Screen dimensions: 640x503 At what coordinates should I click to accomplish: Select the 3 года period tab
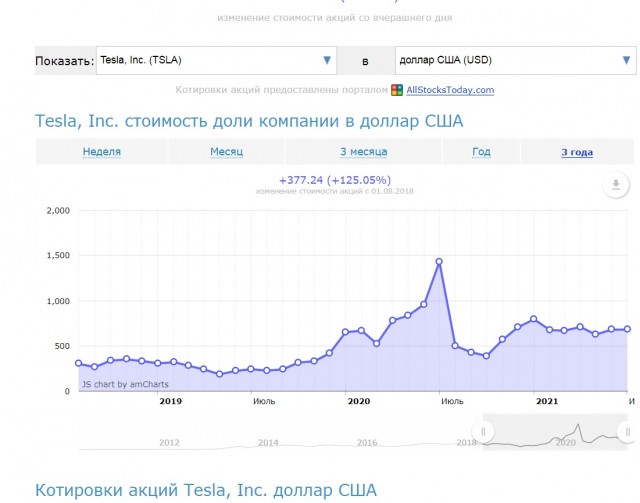click(x=576, y=152)
